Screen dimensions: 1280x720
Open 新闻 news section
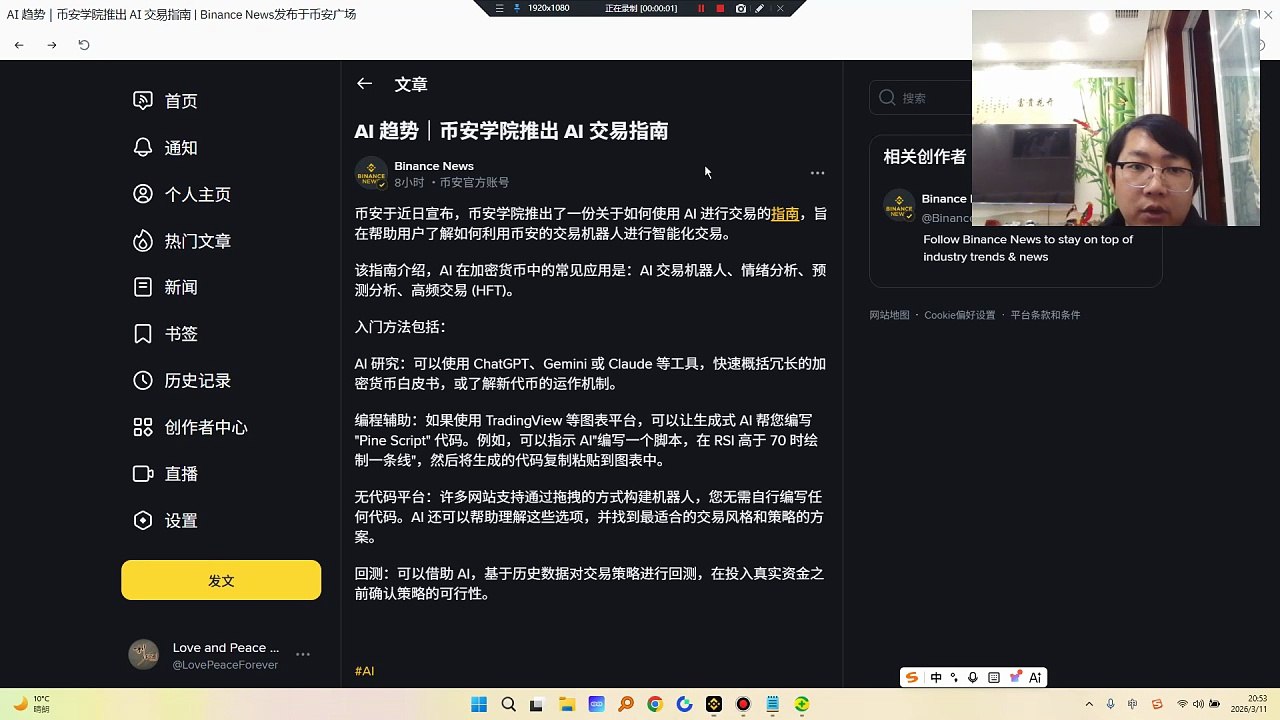(181, 288)
